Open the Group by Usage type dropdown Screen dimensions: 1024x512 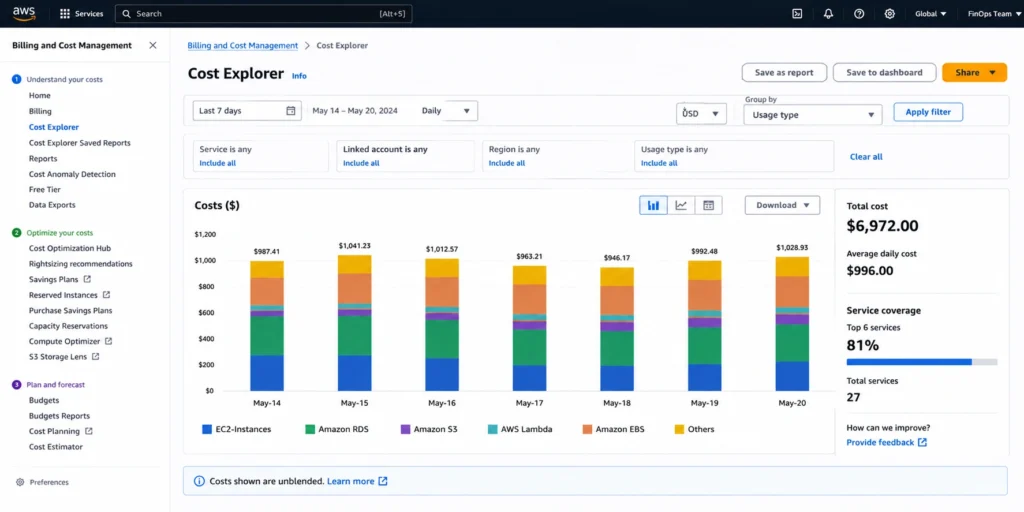812,115
